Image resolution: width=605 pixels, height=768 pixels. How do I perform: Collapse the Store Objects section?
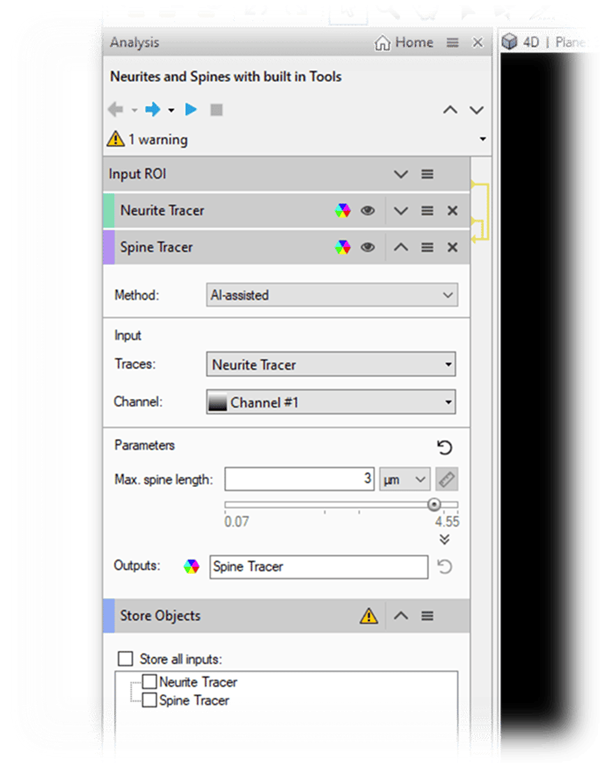tap(401, 616)
